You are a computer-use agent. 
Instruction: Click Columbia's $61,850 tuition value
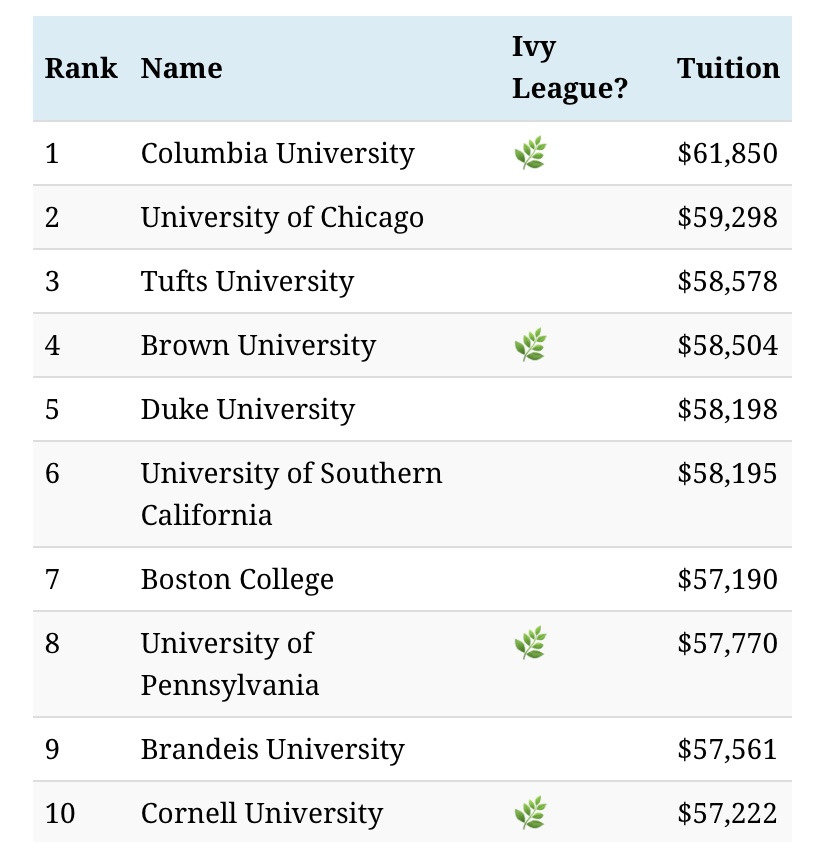click(727, 153)
